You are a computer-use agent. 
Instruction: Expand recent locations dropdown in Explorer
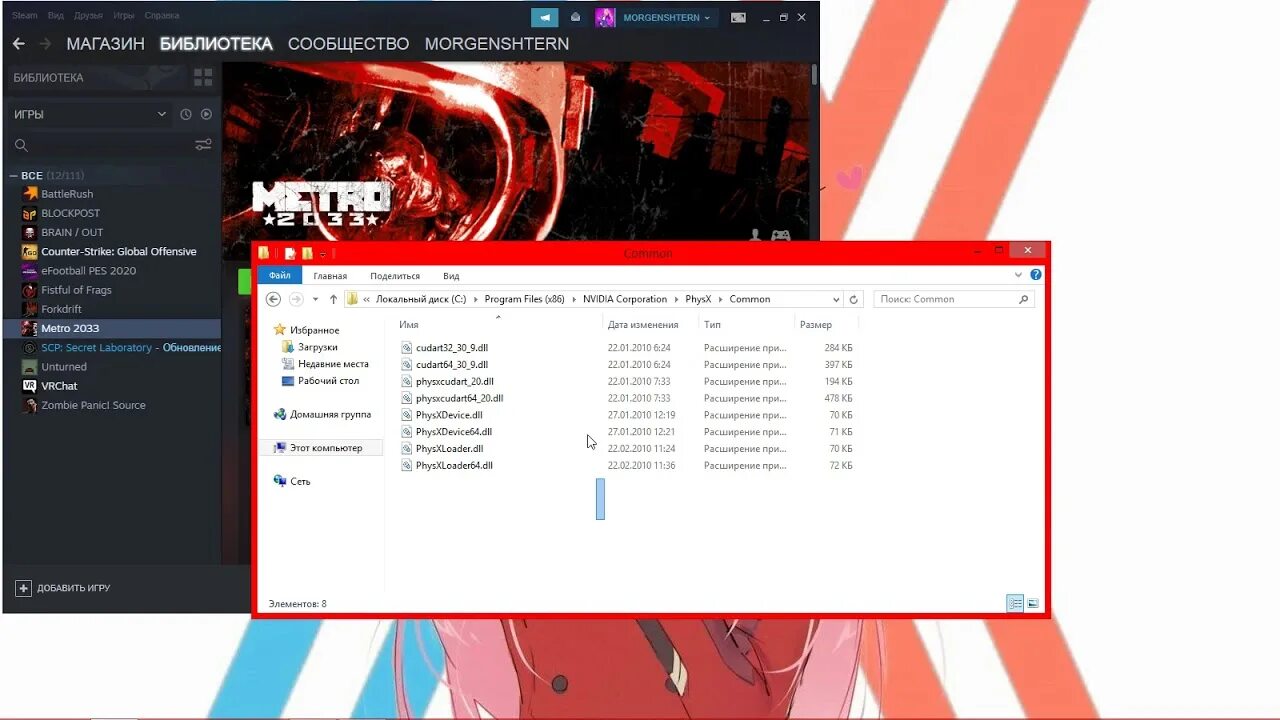(x=315, y=299)
